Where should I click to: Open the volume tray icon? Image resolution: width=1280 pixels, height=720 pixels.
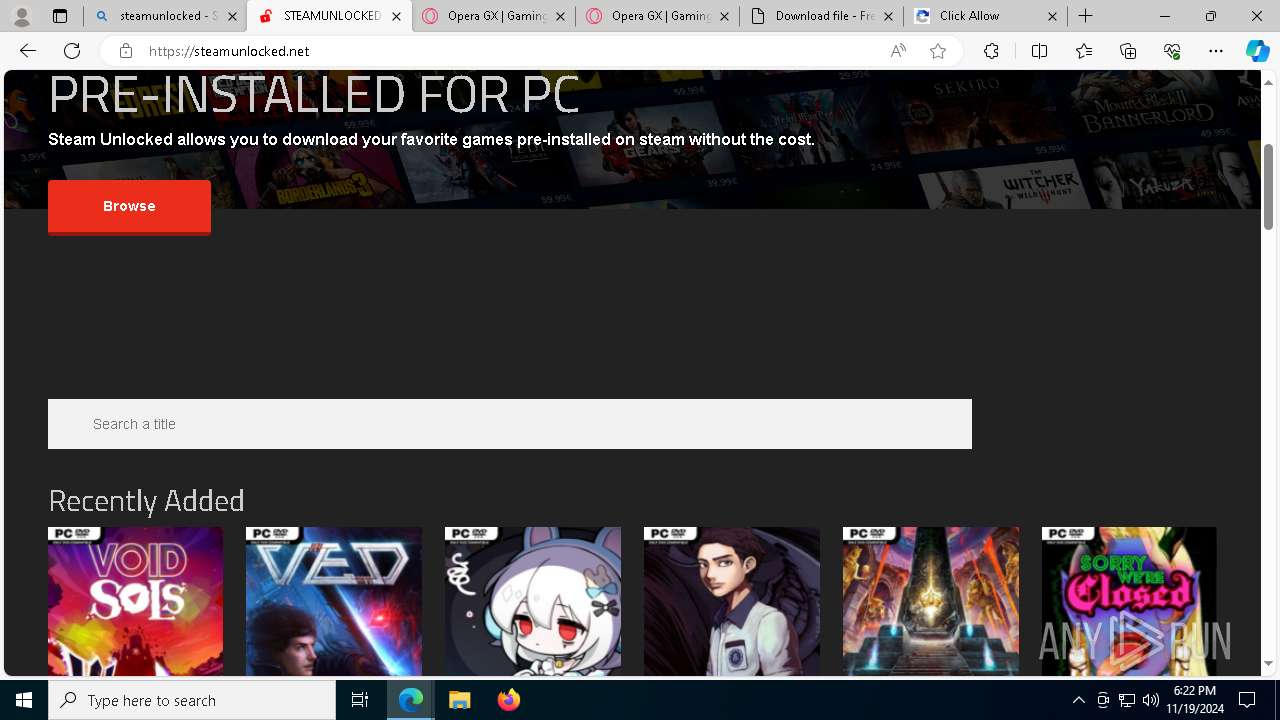1151,700
